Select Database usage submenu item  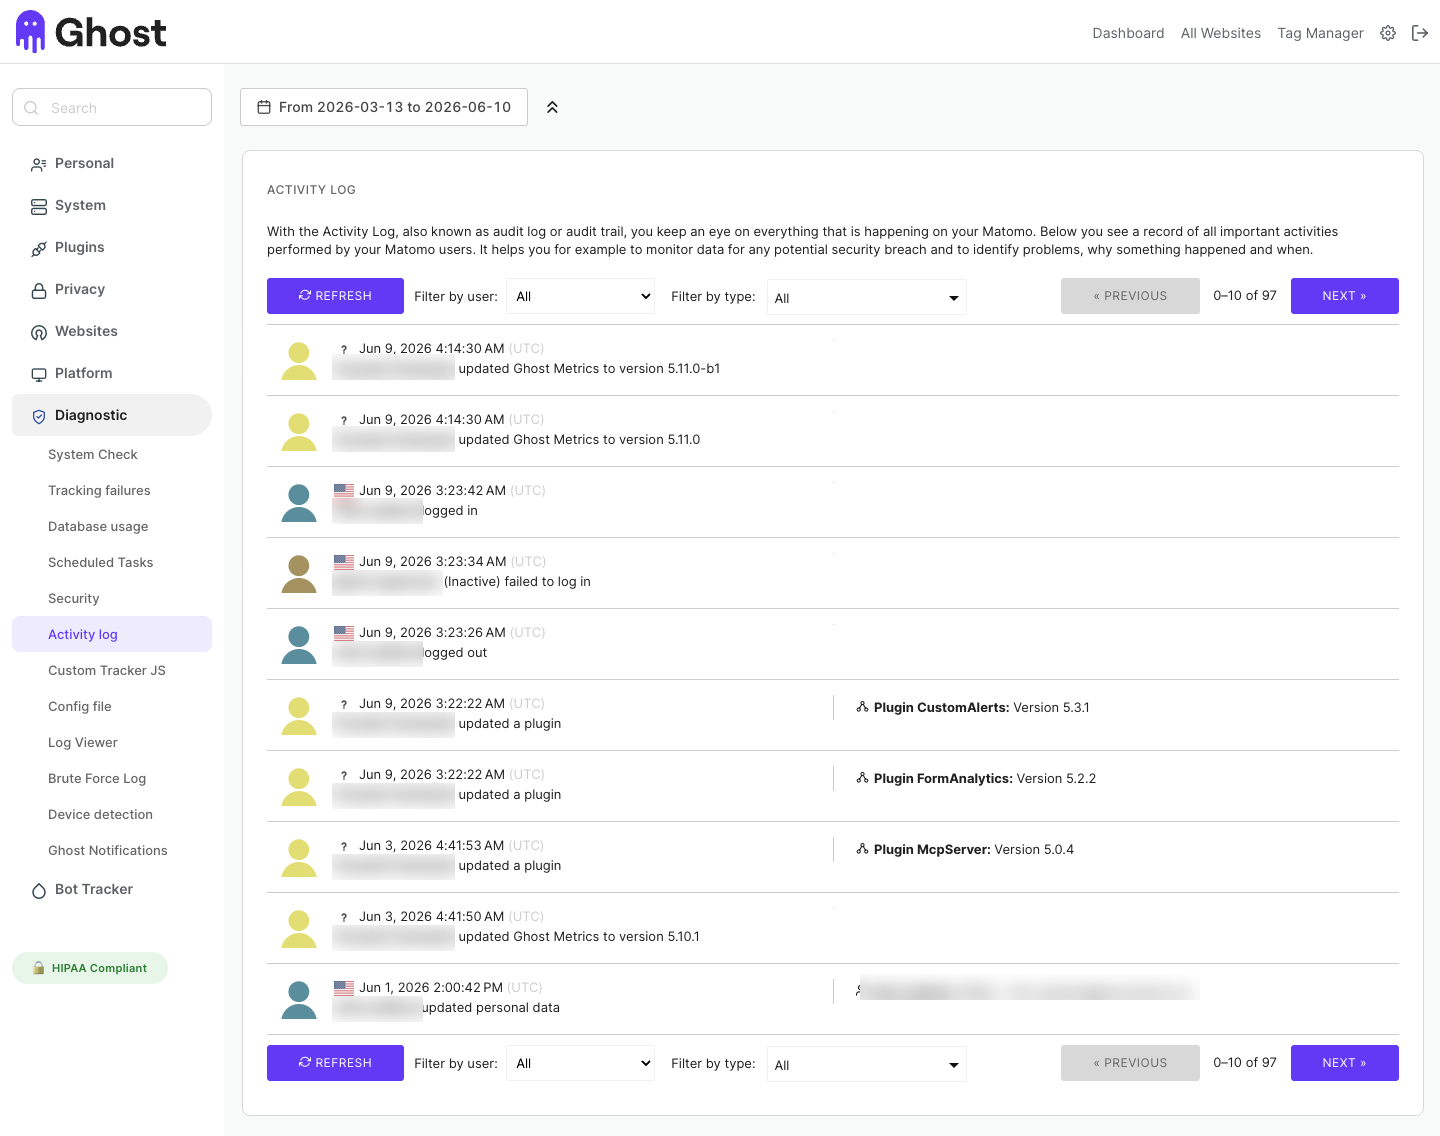pyautogui.click(x=98, y=526)
